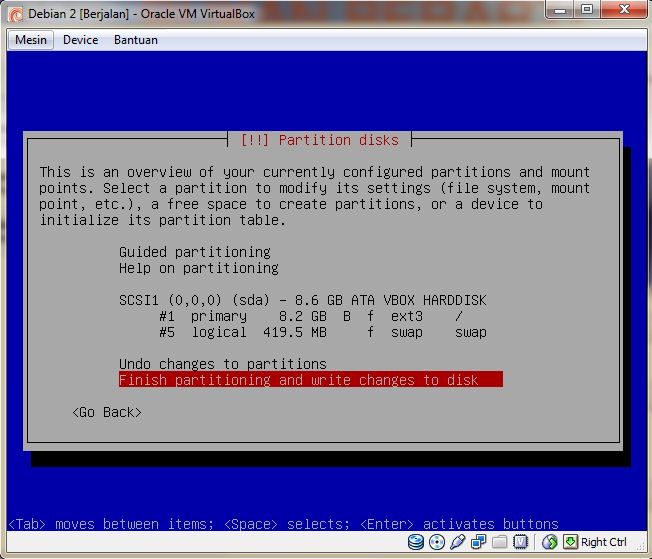Click the USB devices status icon
The image size is (652, 559).
click(457, 542)
